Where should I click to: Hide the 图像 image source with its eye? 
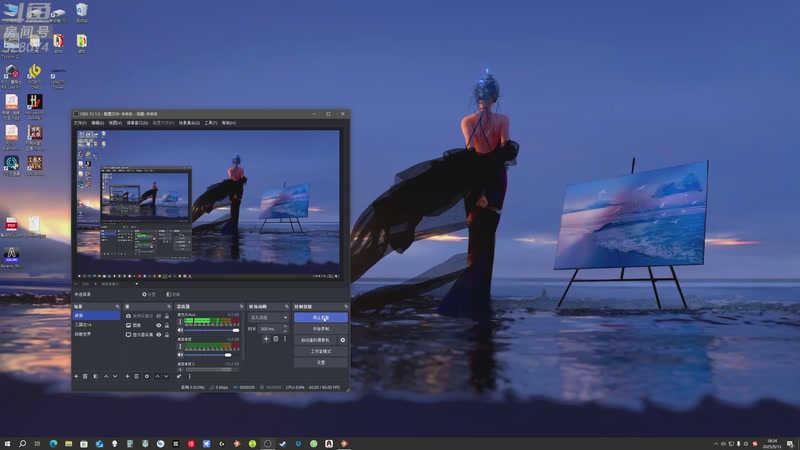point(159,325)
